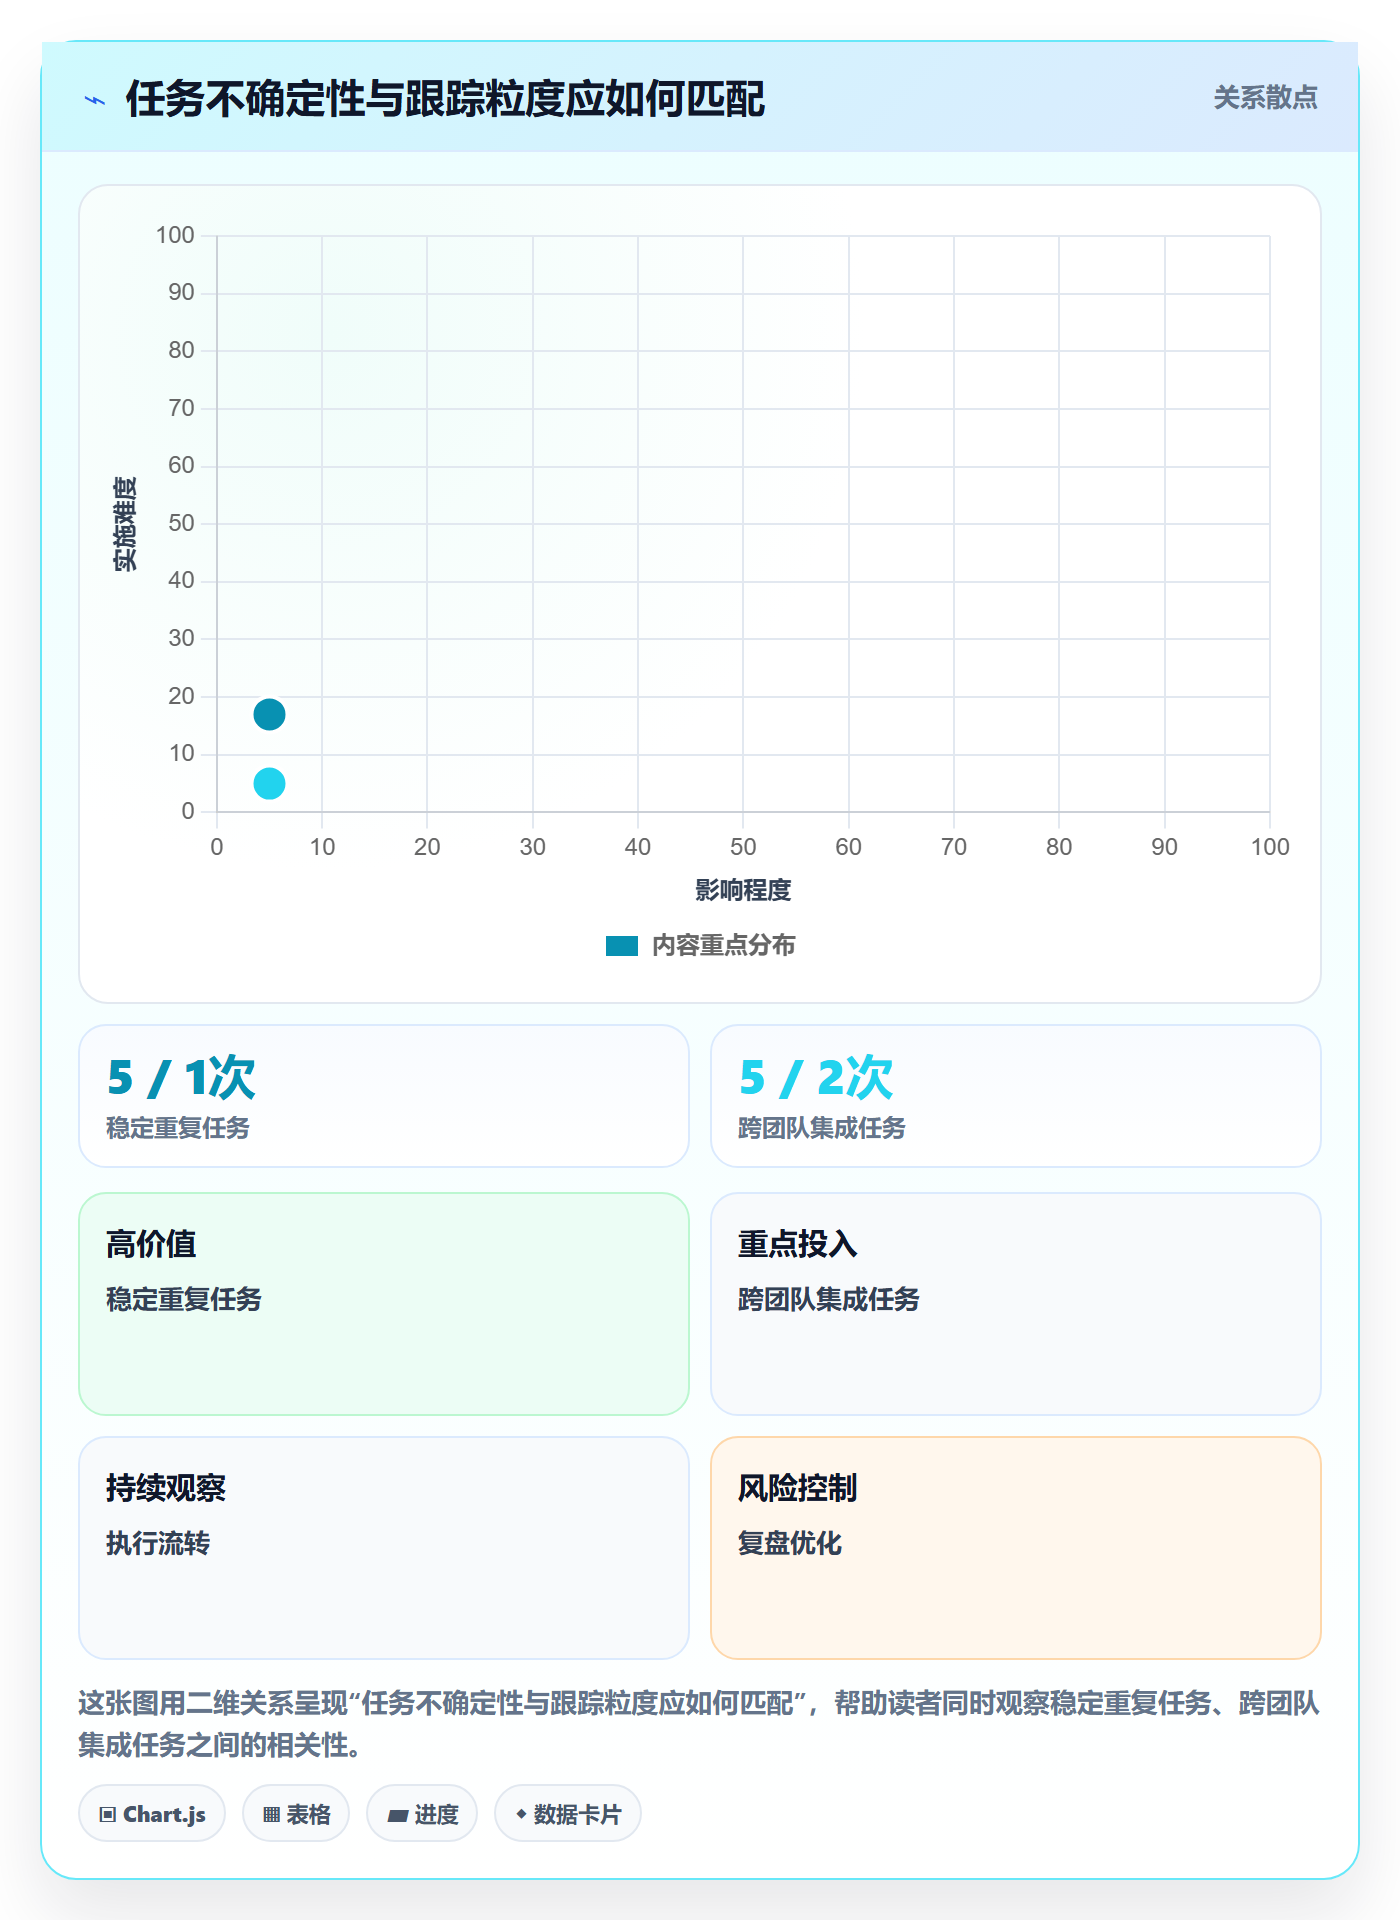Viewport: 1400px width, 1920px height.
Task: Click the 执行流转 text in 持续观察 card
Action: pyautogui.click(x=158, y=1543)
